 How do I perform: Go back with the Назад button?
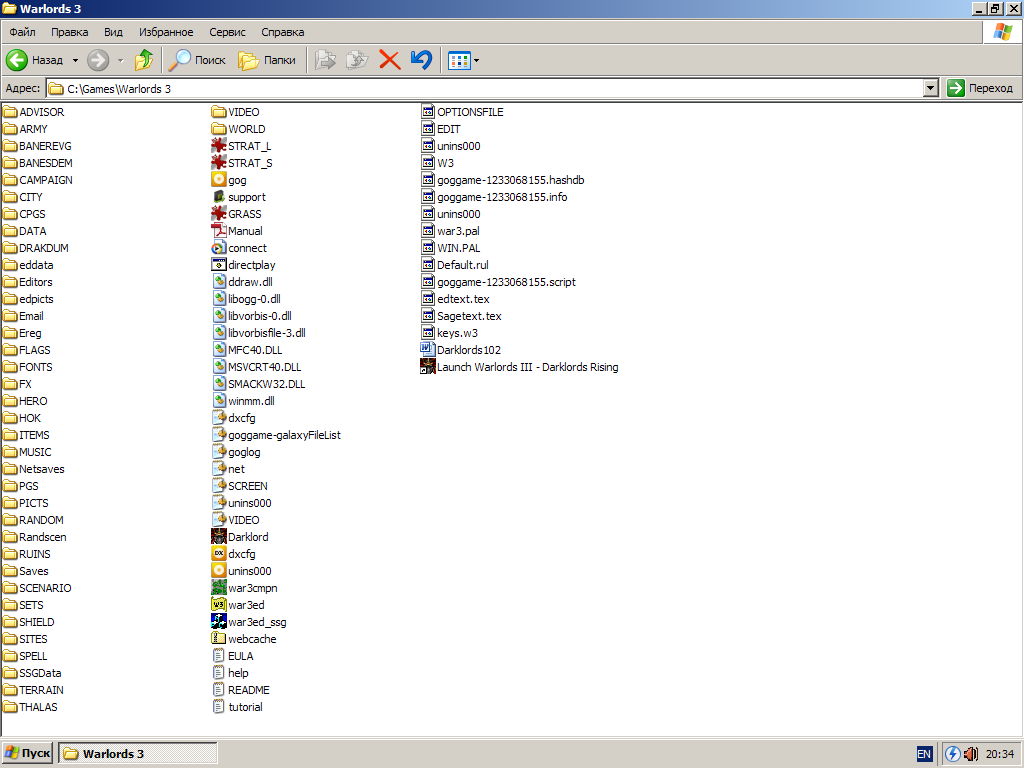pos(35,60)
